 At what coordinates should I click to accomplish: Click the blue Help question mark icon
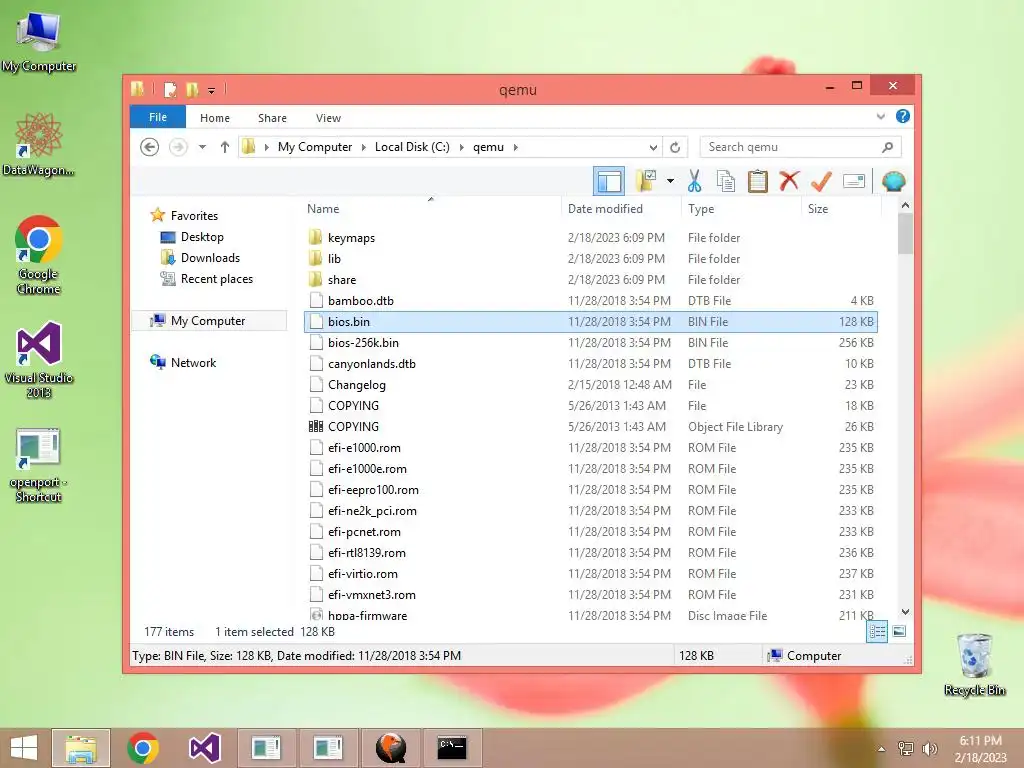[903, 116]
